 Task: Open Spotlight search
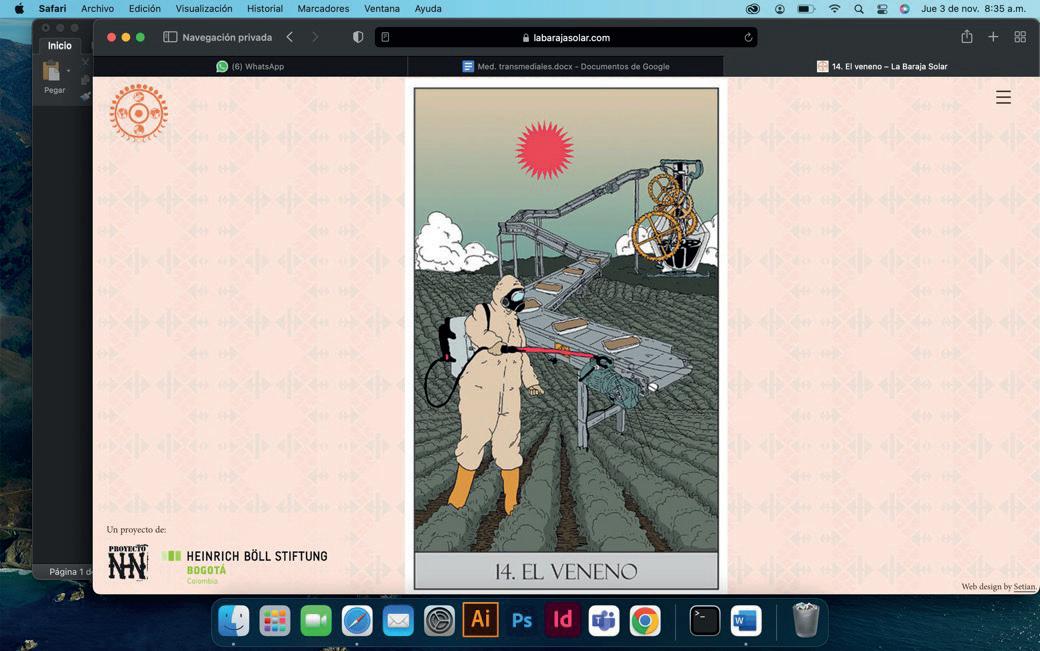[859, 9]
